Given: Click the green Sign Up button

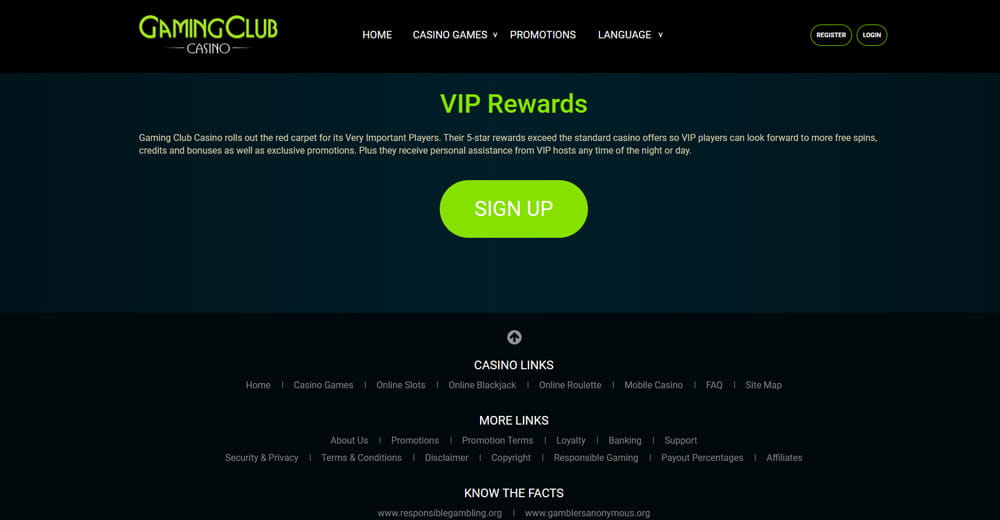Looking at the screenshot, I should [513, 209].
